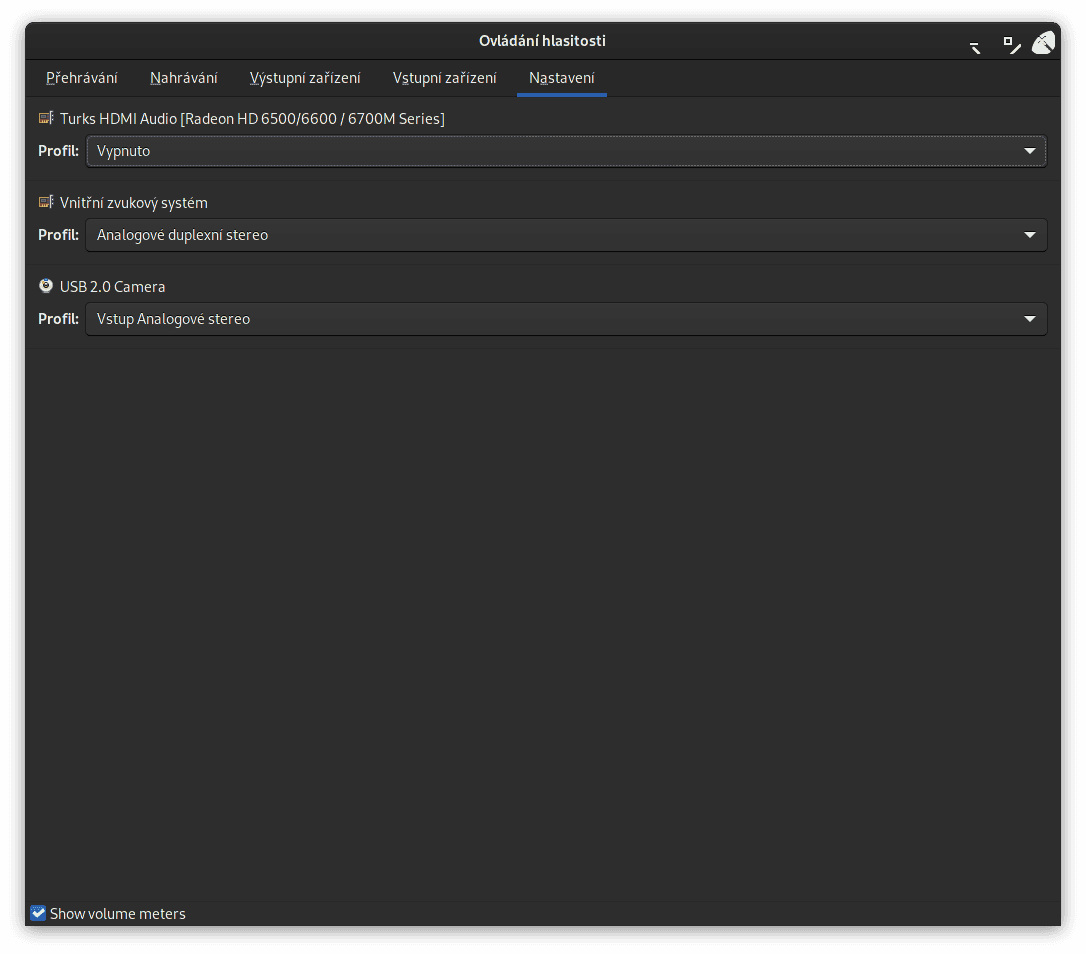Click the restore window icon top right
This screenshot has height=954, width=1086.
[1009, 44]
